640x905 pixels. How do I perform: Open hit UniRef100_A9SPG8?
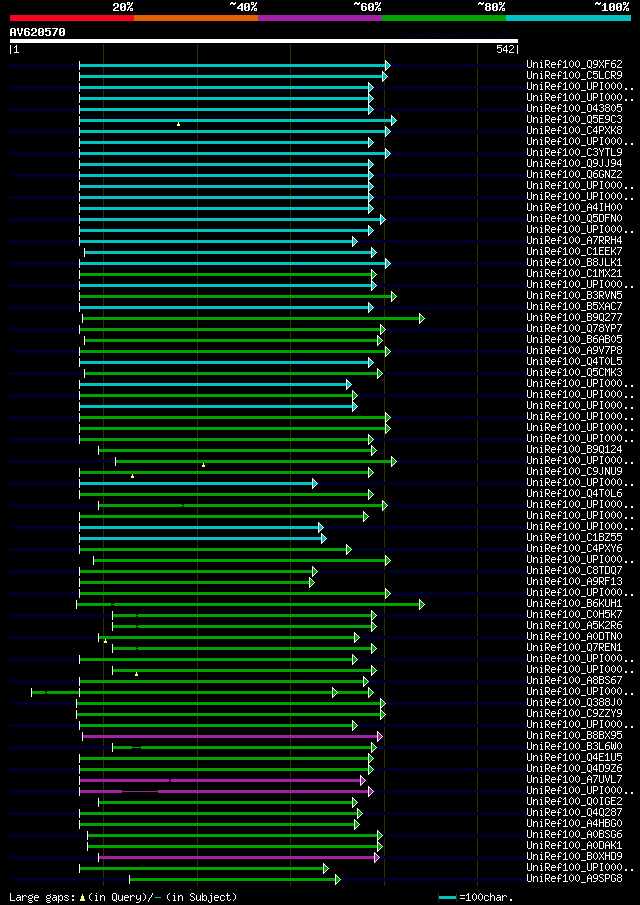point(574,878)
